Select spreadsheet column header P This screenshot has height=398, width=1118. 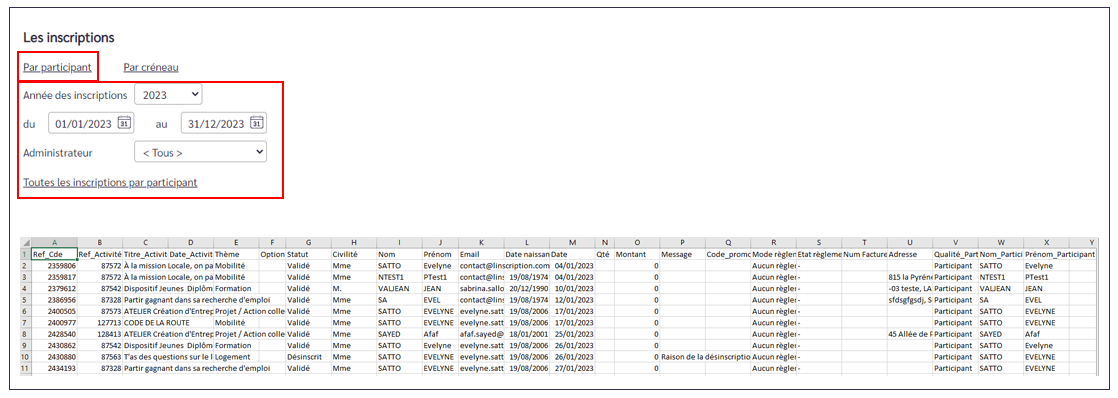point(682,244)
